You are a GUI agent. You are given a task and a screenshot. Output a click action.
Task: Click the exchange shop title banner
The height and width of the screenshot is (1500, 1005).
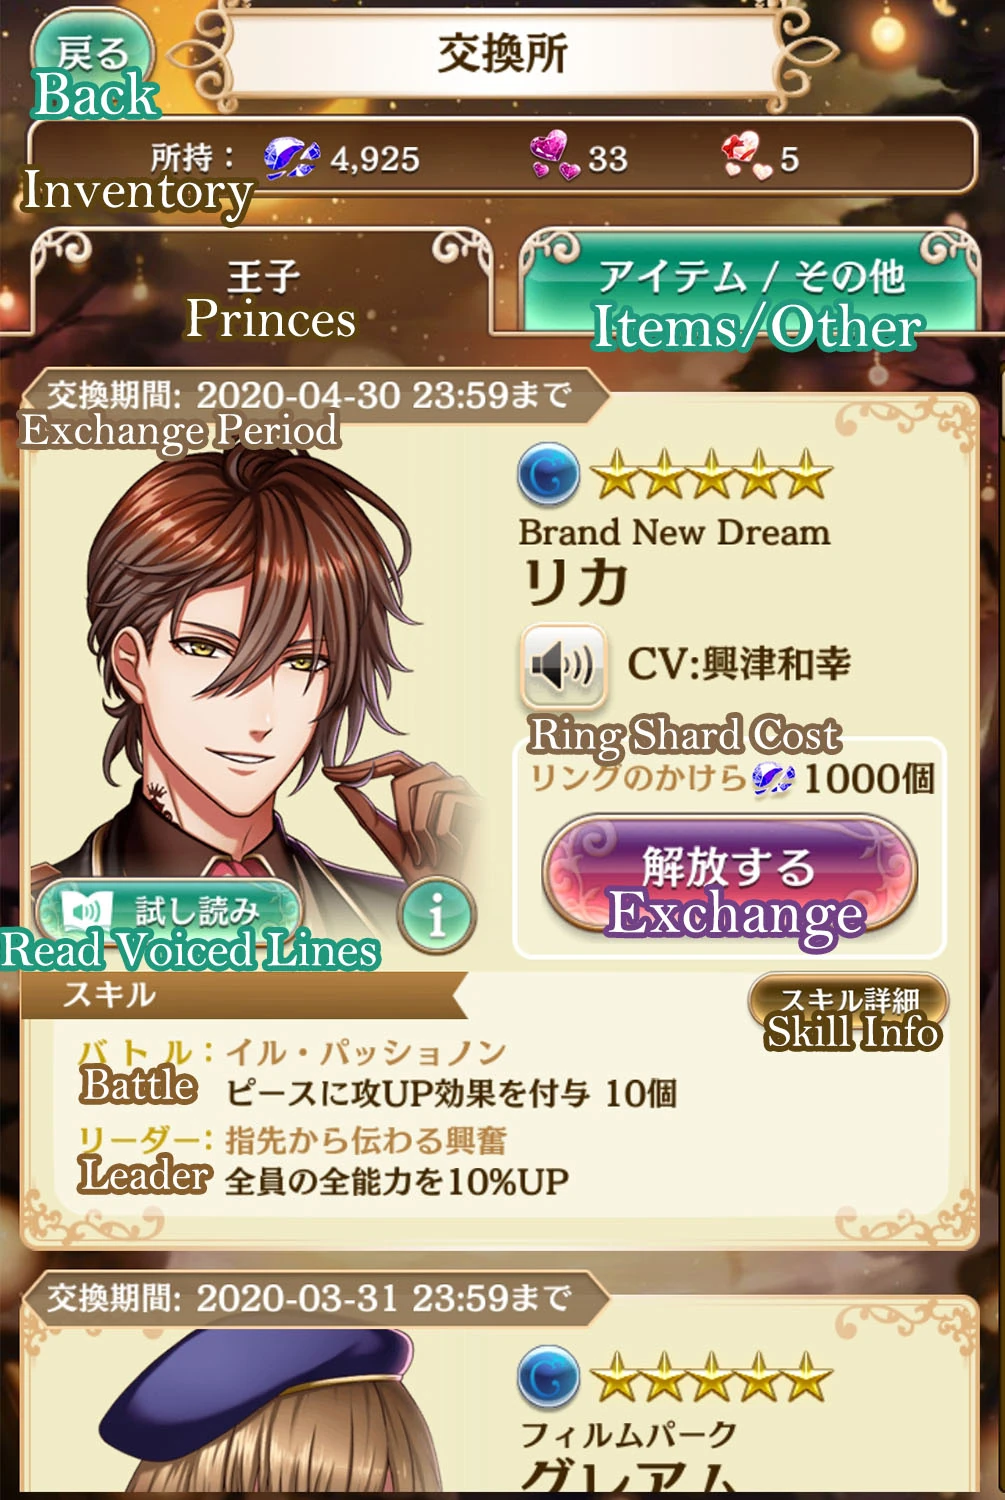[x=503, y=54]
